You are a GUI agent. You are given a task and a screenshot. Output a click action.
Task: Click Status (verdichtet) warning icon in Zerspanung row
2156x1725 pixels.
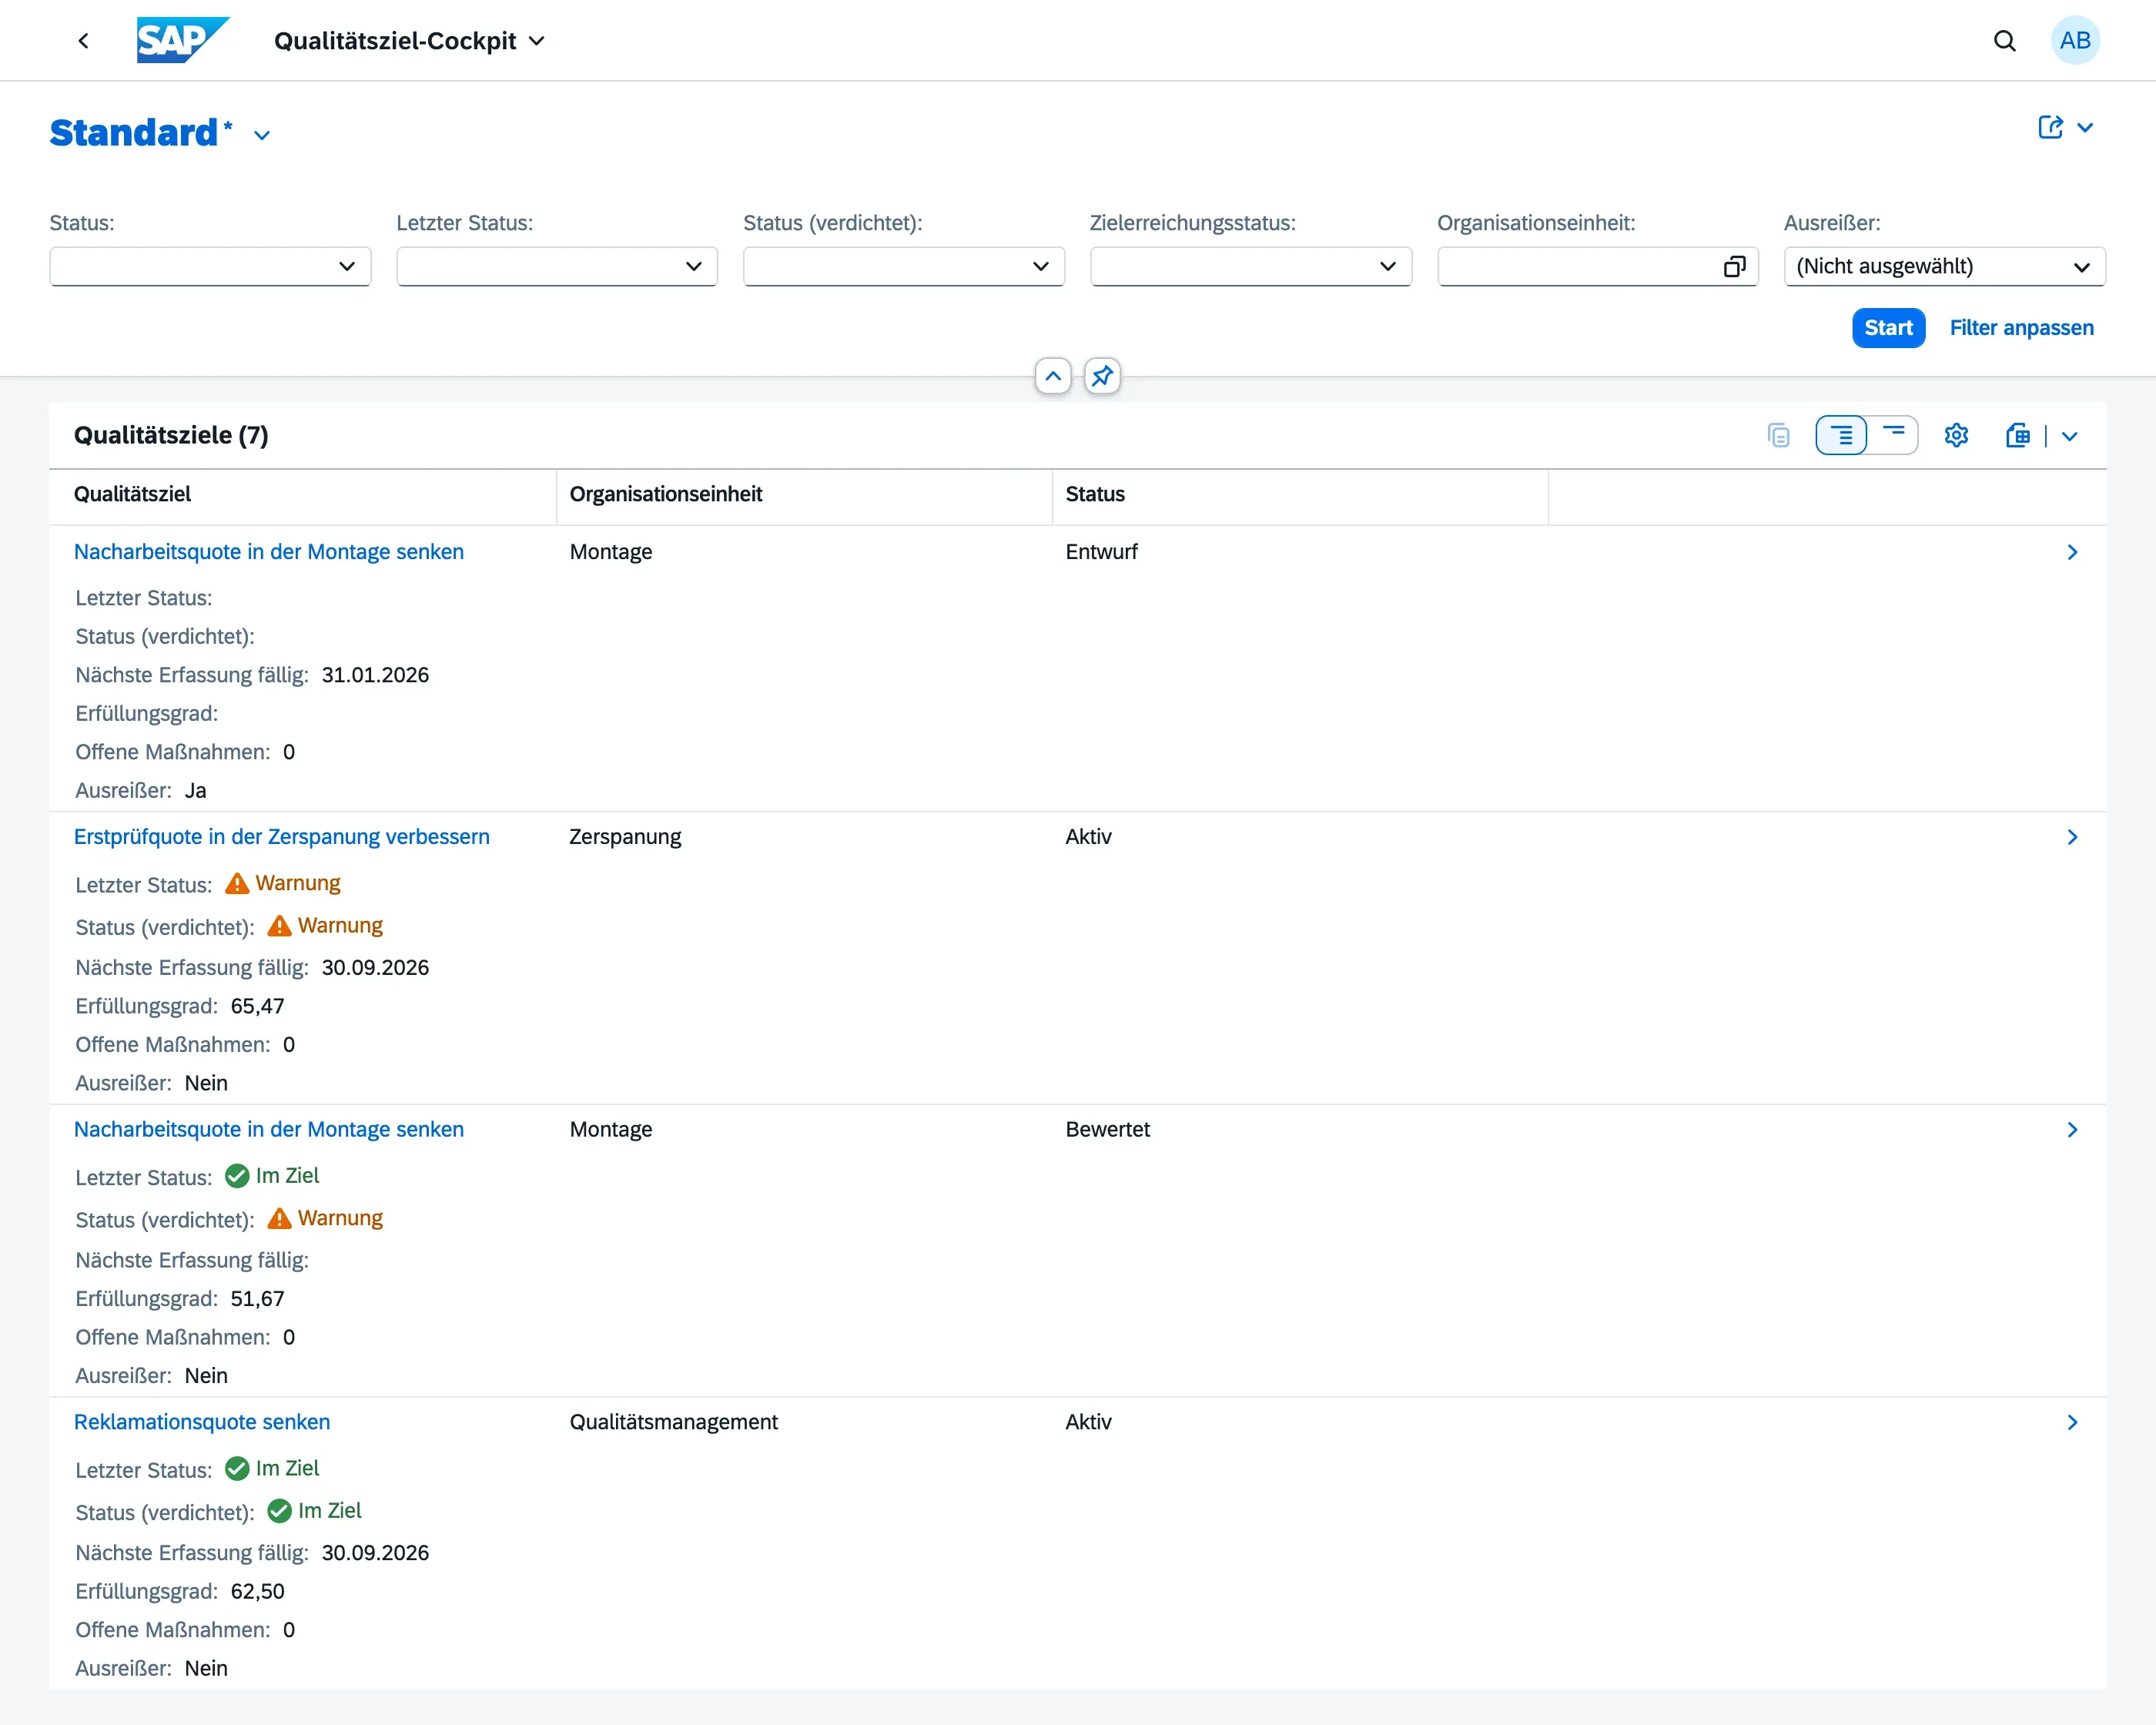pos(280,926)
